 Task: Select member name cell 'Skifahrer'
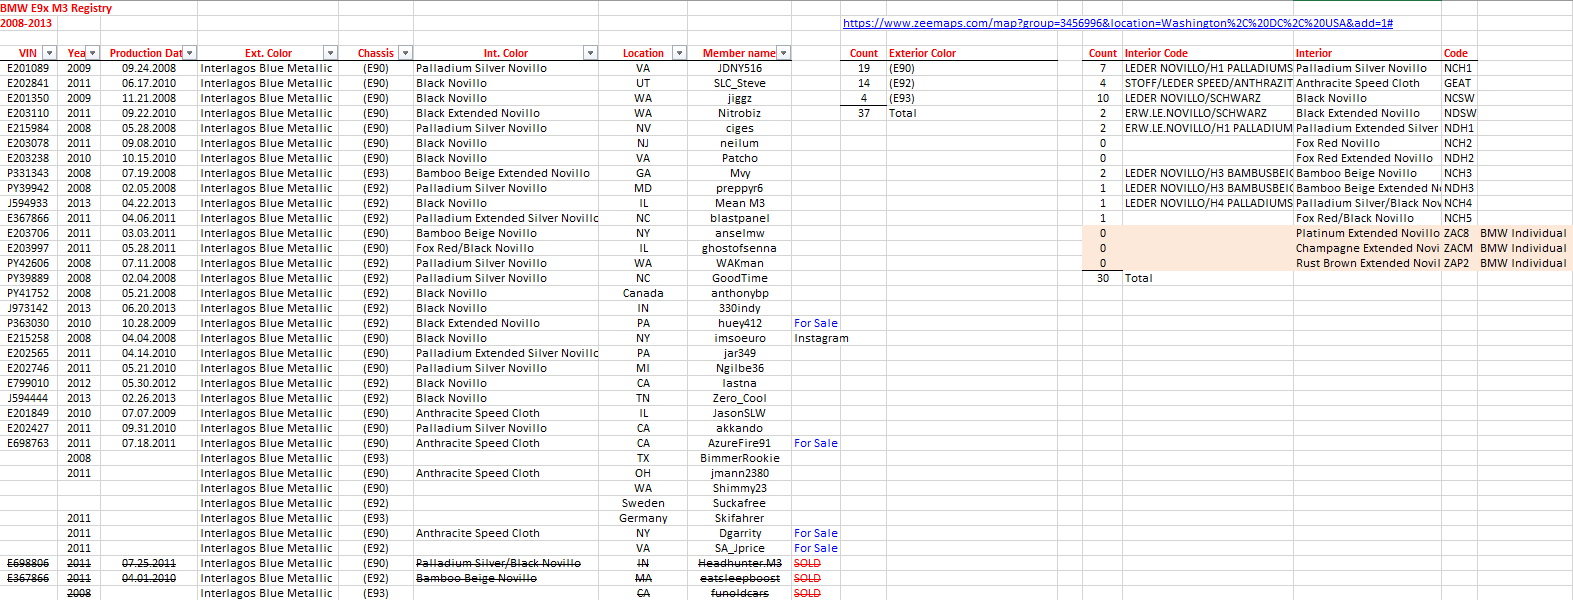(740, 518)
